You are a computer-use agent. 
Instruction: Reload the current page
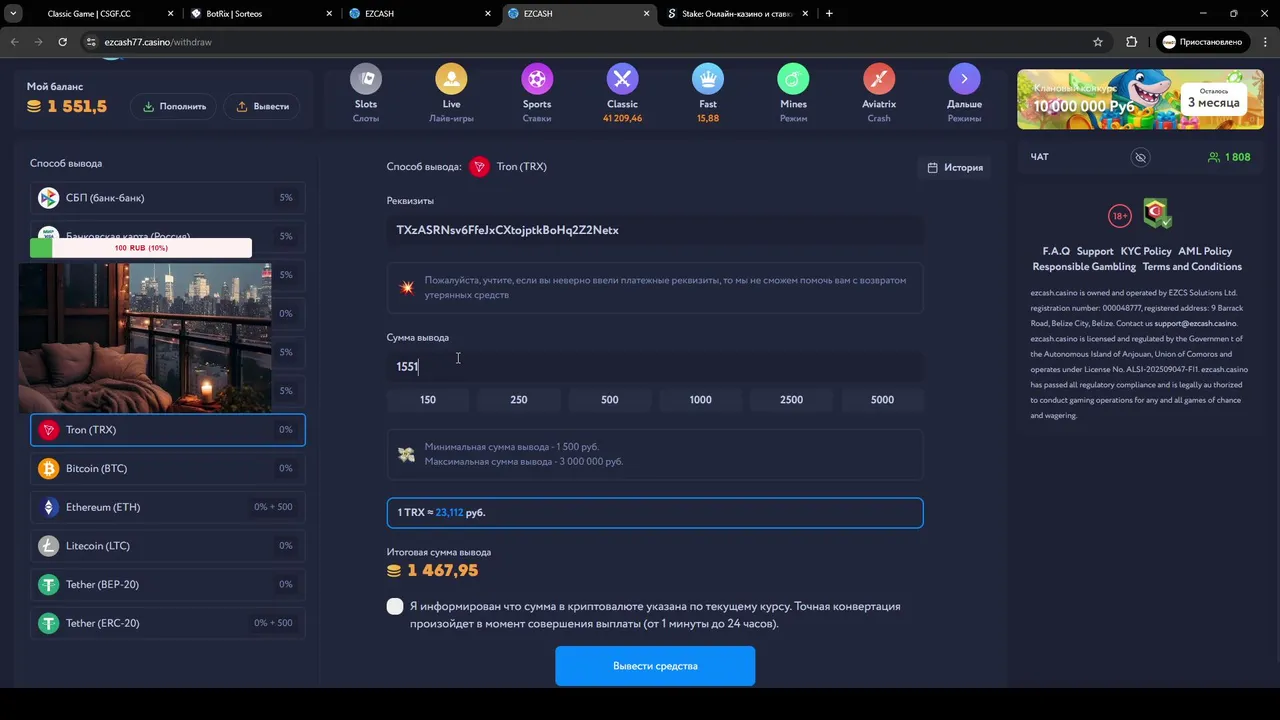coord(62,42)
